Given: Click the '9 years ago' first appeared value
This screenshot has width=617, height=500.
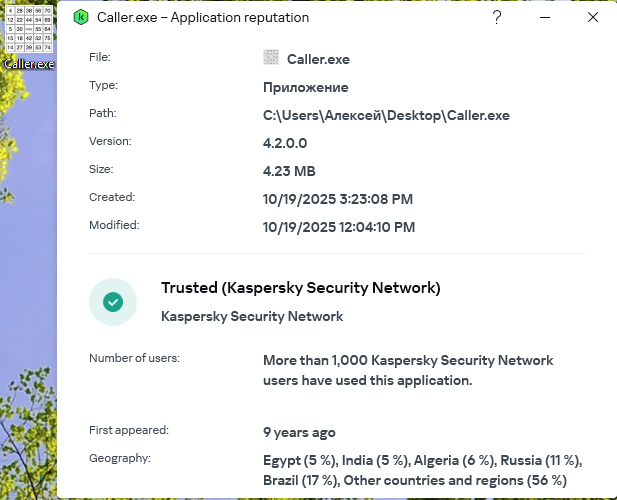Looking at the screenshot, I should click(299, 433).
